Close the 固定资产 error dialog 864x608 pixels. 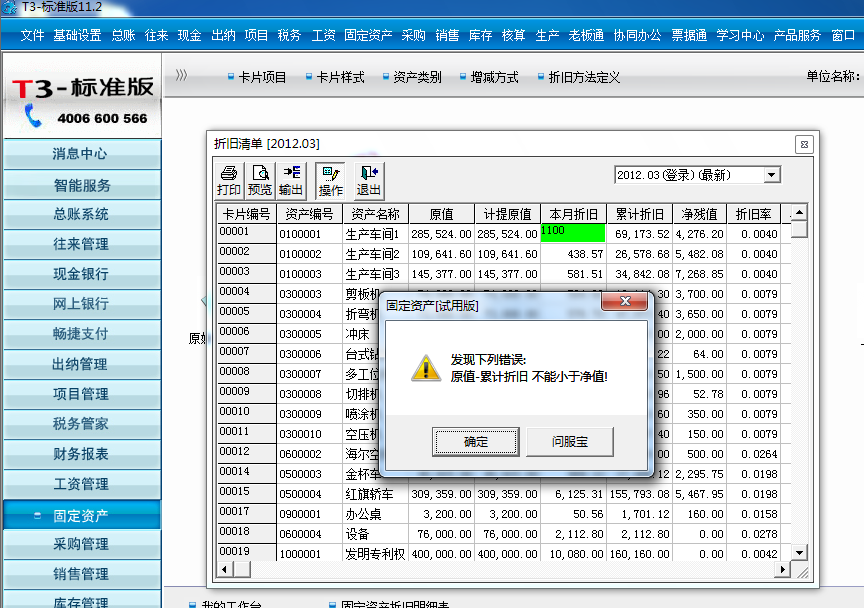[x=625, y=301]
